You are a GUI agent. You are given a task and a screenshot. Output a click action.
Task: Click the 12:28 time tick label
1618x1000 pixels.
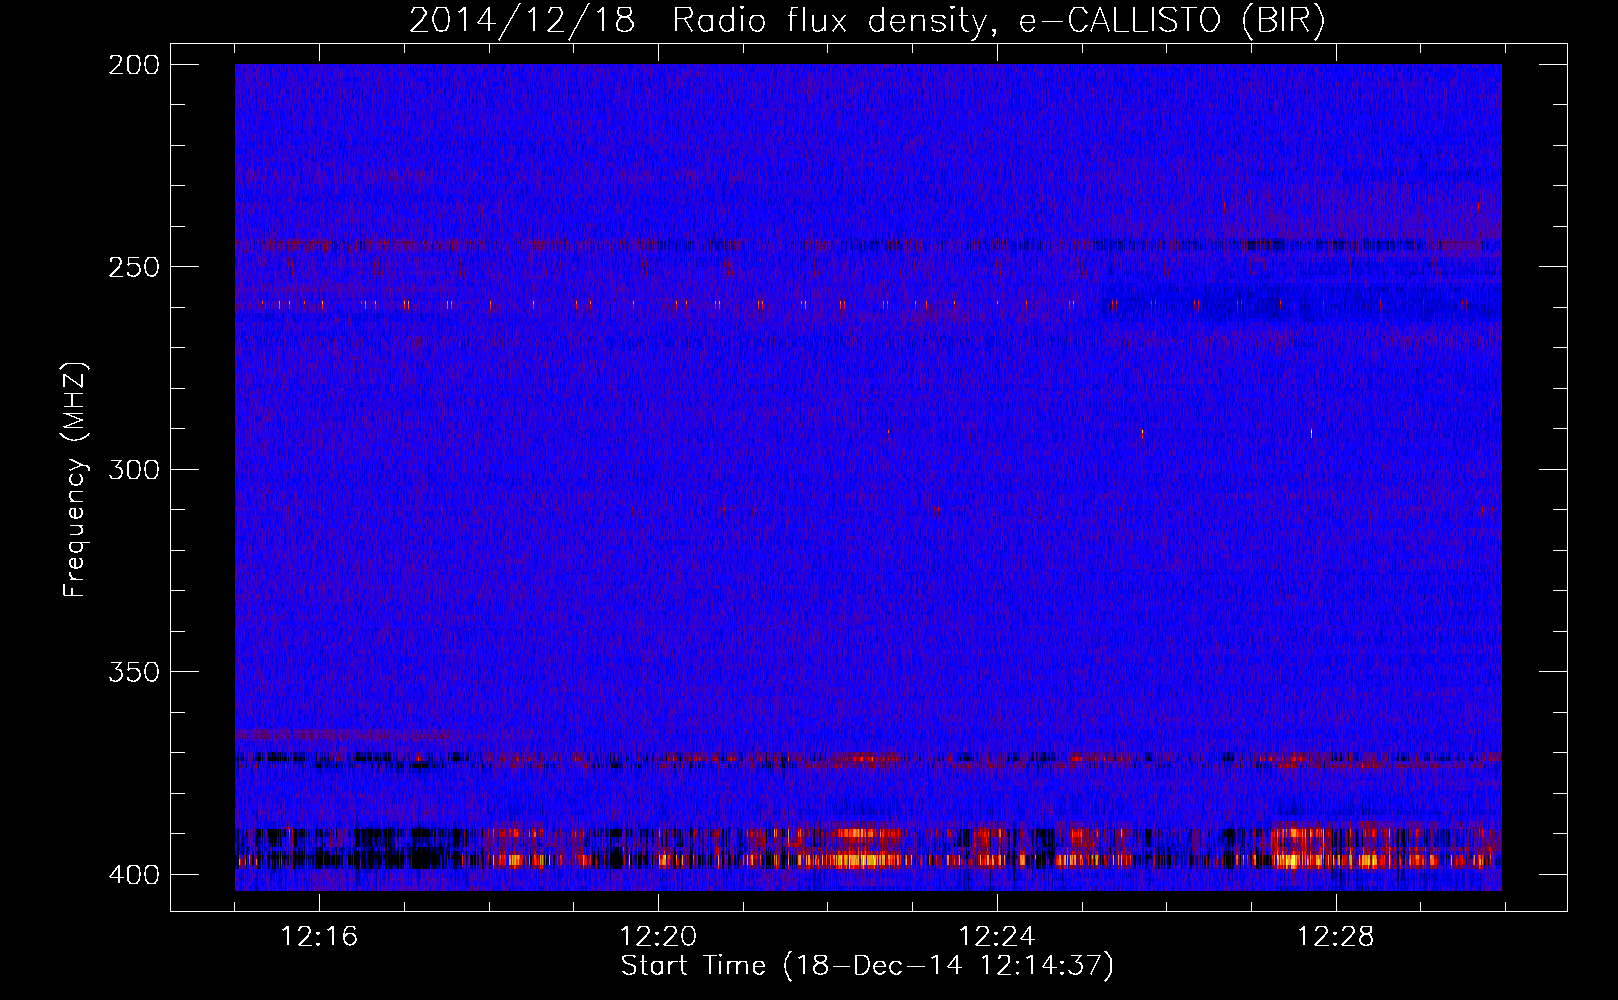1336,937
